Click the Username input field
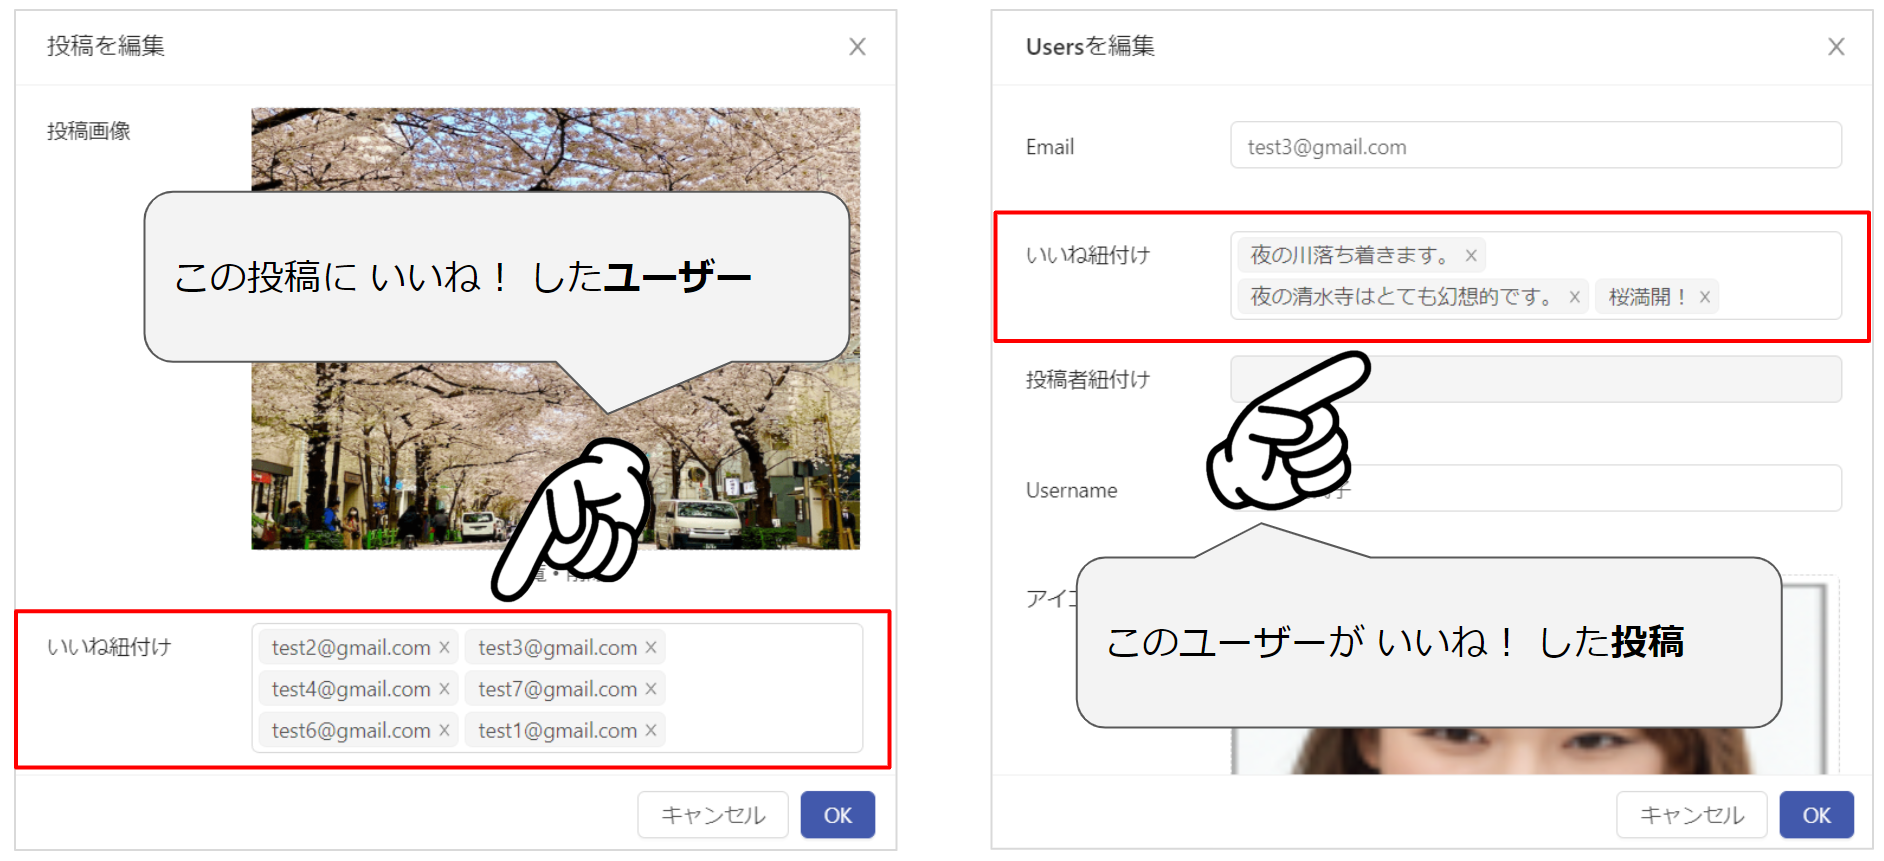Screen dimensions: 1884x861 [1536, 489]
